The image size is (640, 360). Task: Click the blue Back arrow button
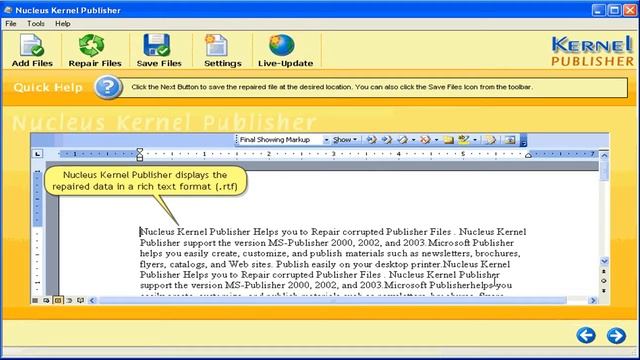click(586, 336)
